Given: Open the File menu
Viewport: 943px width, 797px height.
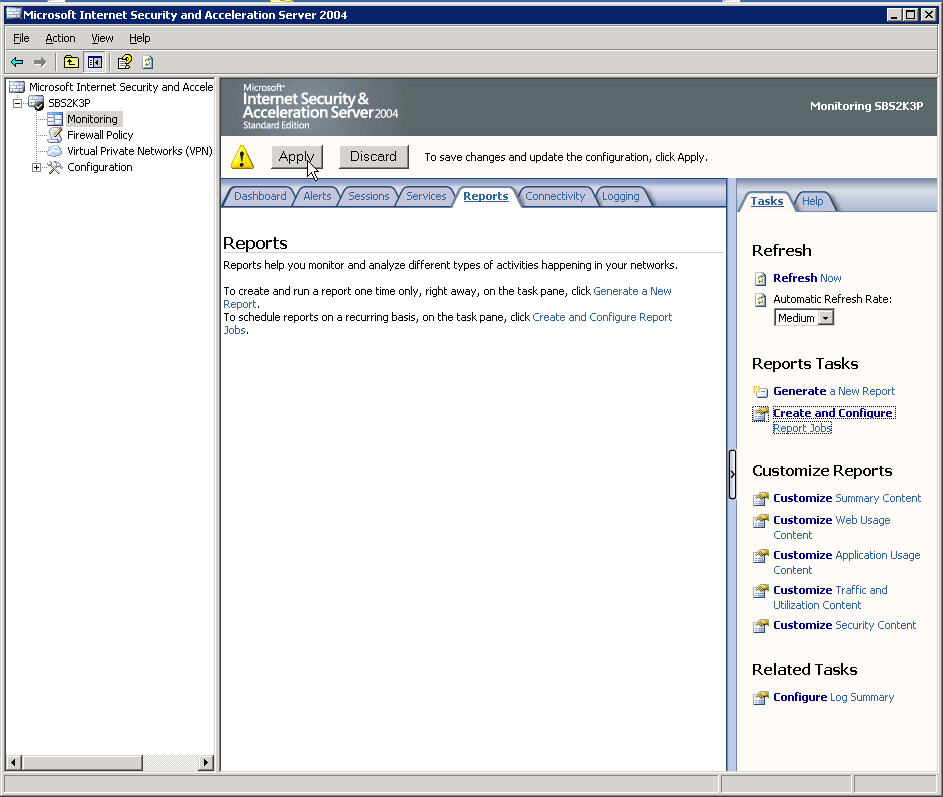Looking at the screenshot, I should click(x=21, y=38).
